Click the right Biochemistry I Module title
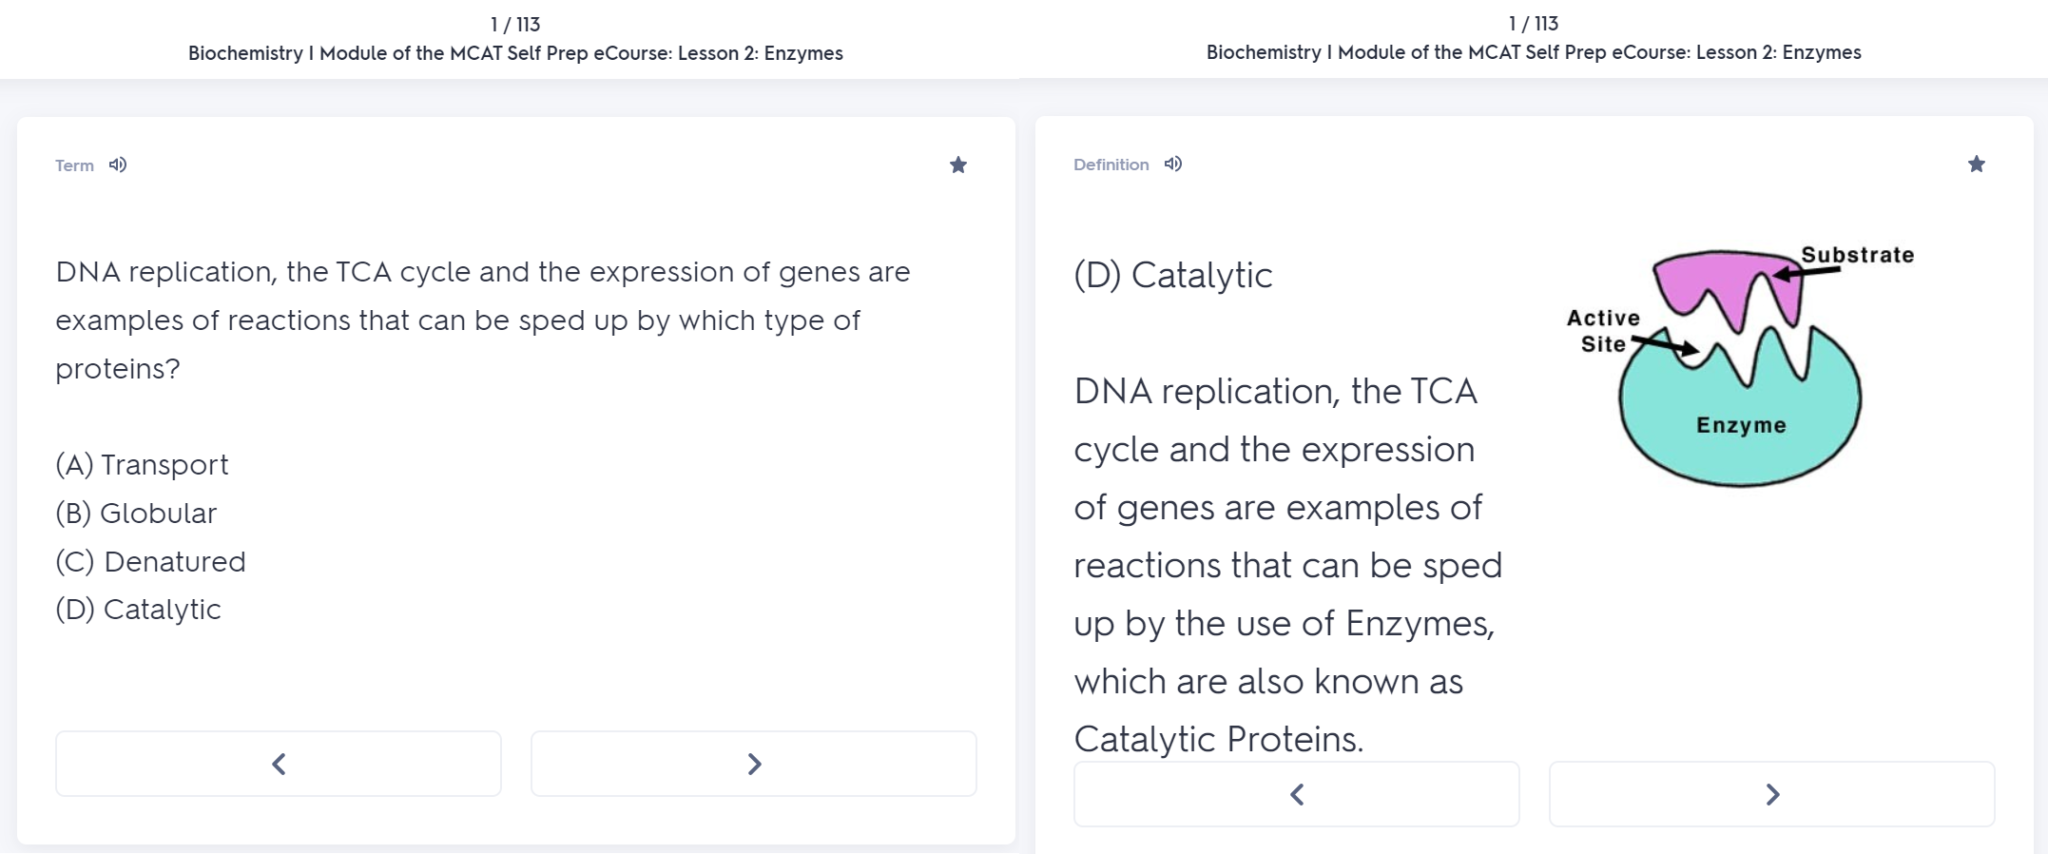The height and width of the screenshot is (854, 2048). tap(1533, 52)
